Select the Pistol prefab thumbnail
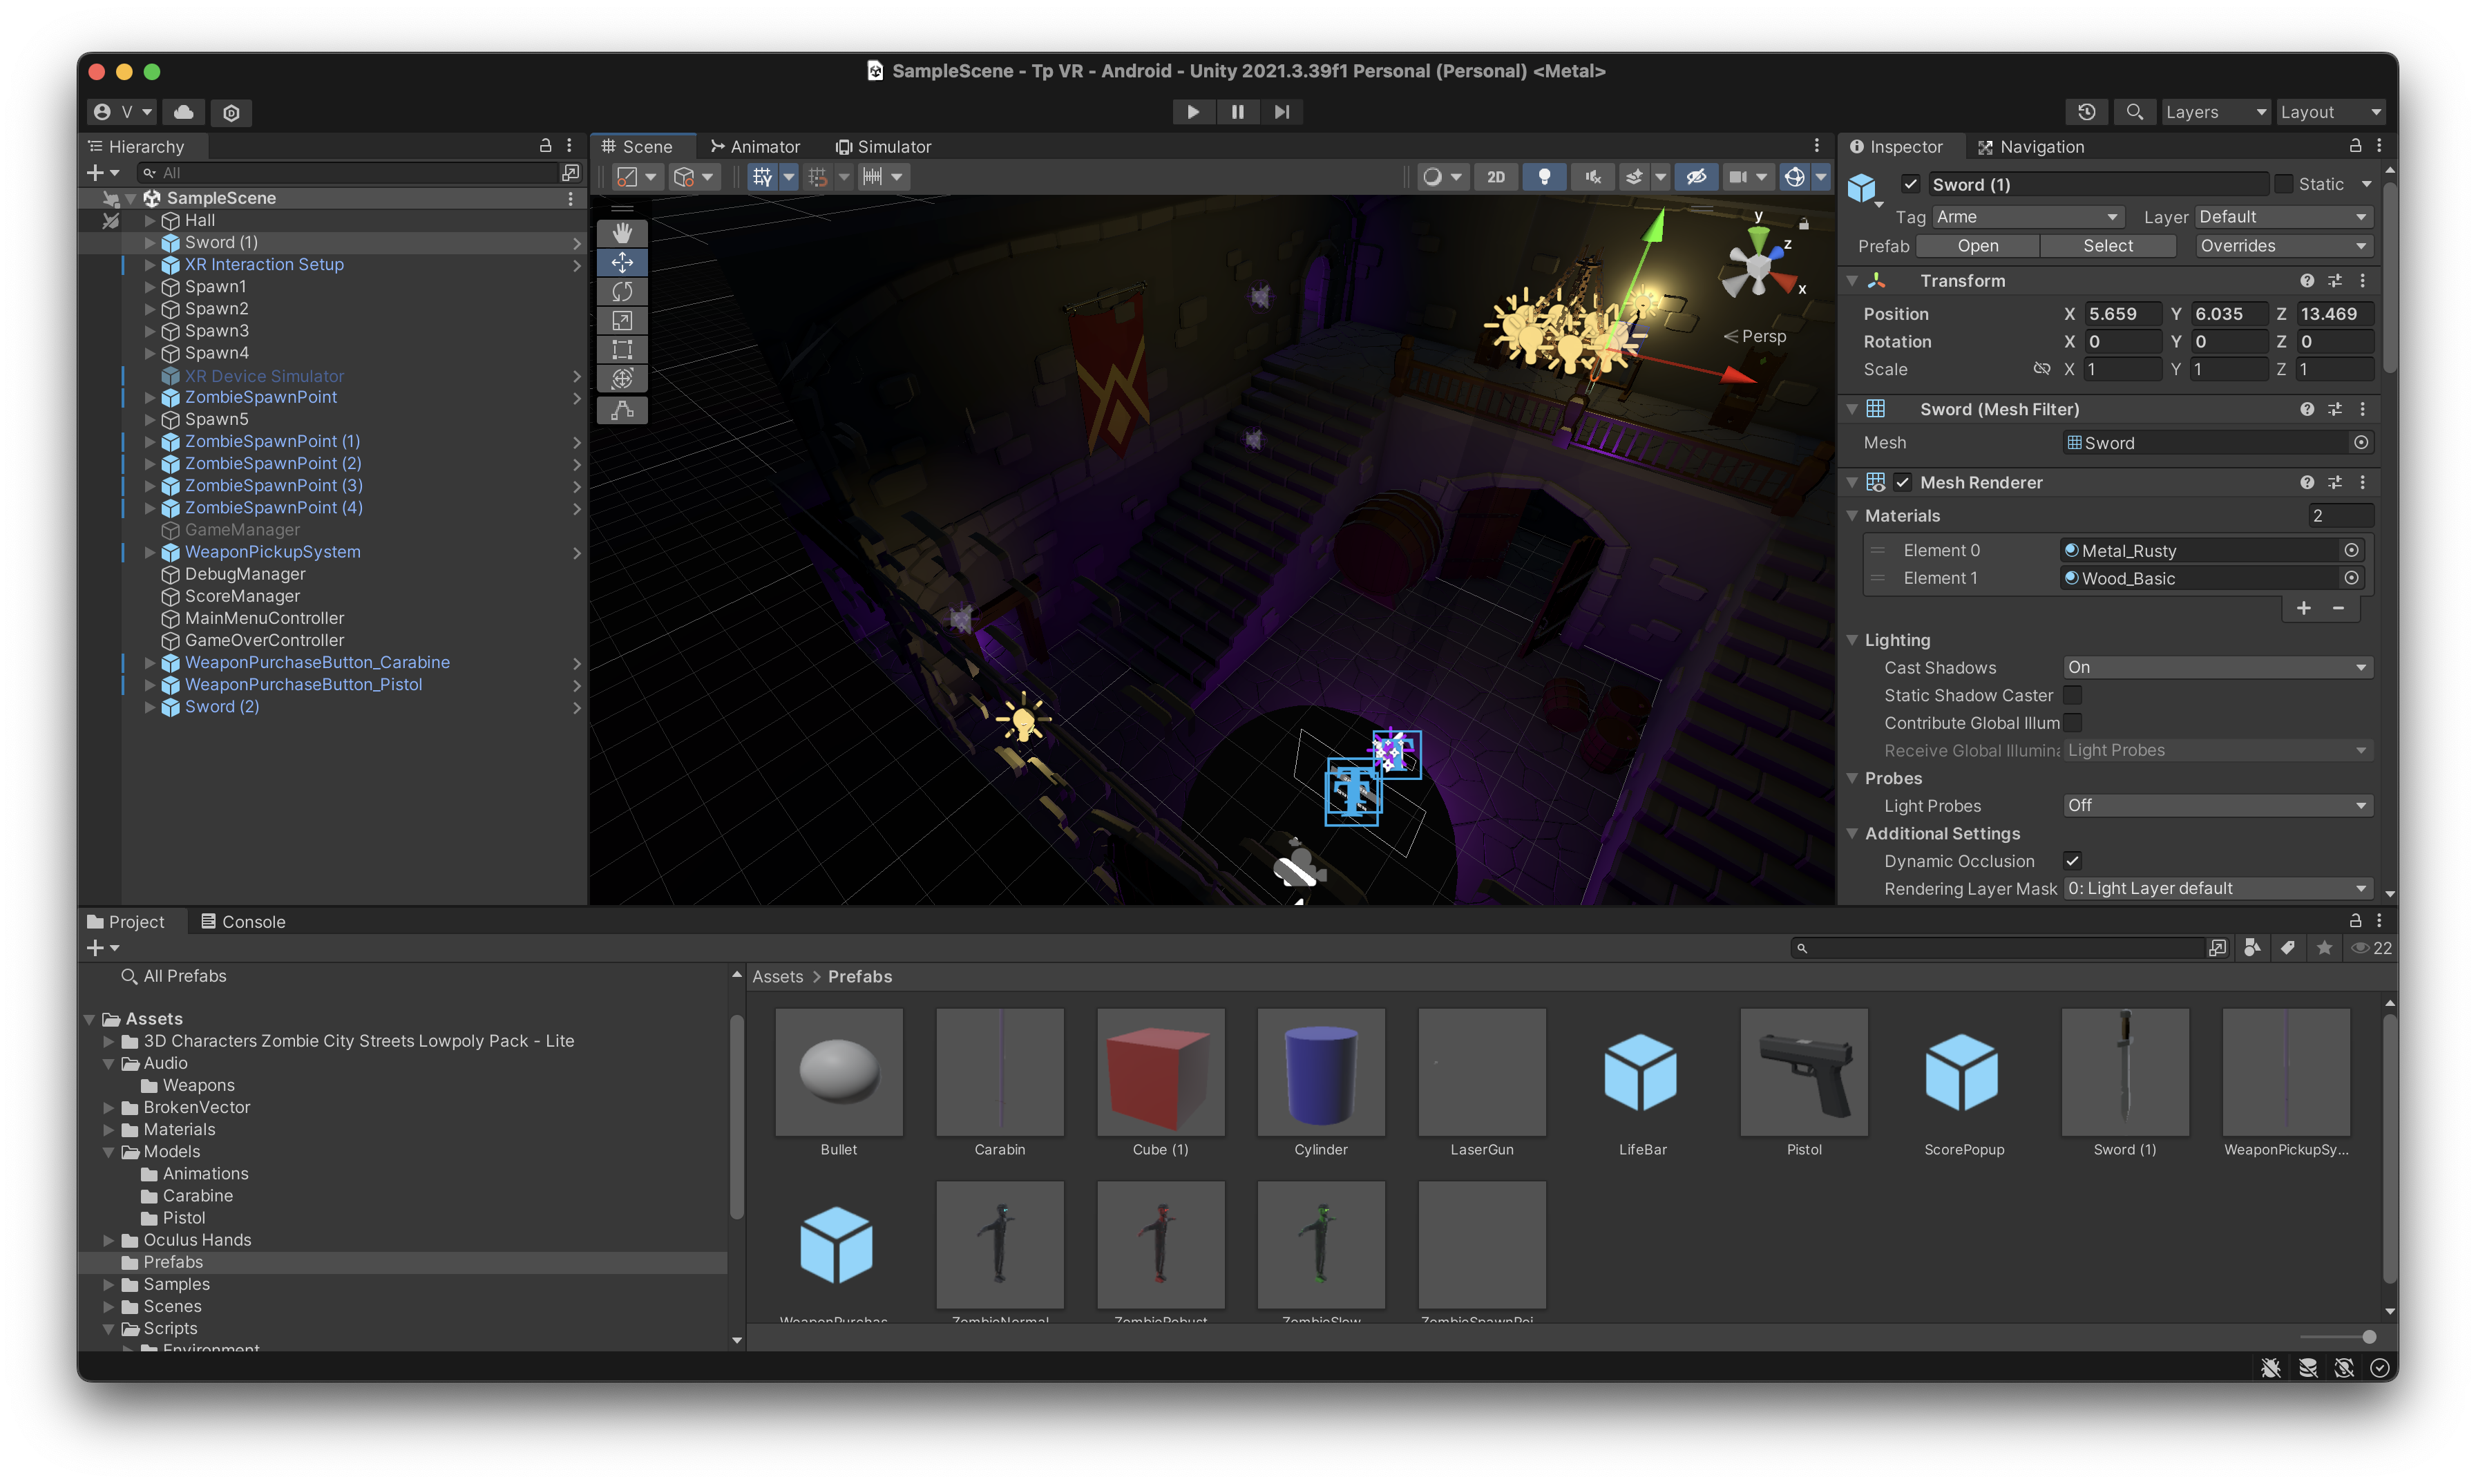The image size is (2476, 1484). 1804,1072
